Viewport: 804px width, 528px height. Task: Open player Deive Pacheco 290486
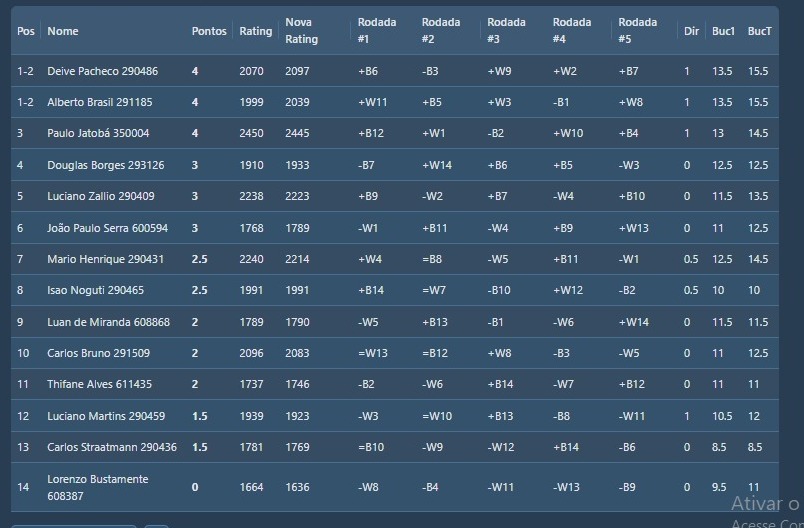(x=102, y=71)
